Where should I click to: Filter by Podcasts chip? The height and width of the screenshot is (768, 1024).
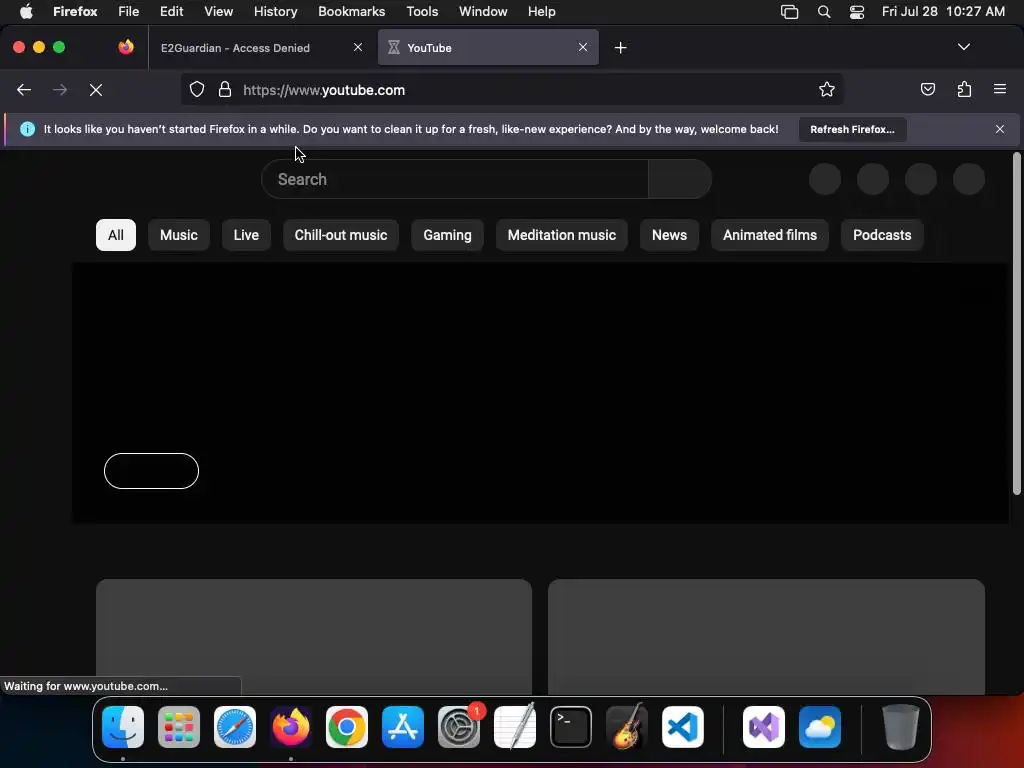882,235
